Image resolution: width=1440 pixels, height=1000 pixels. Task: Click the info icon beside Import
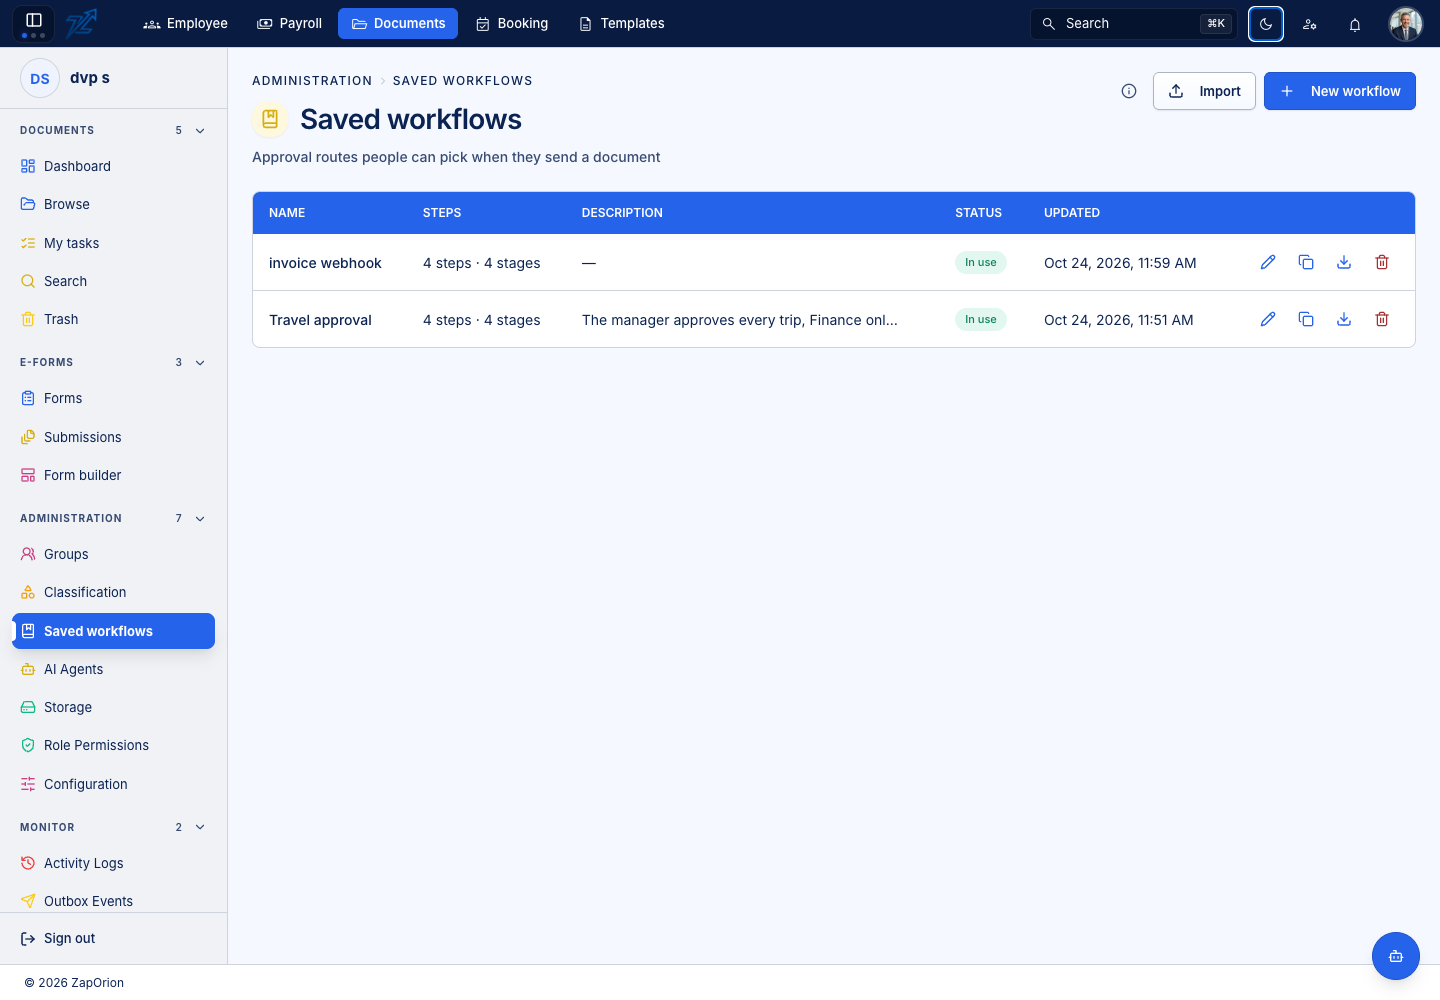1129,91
